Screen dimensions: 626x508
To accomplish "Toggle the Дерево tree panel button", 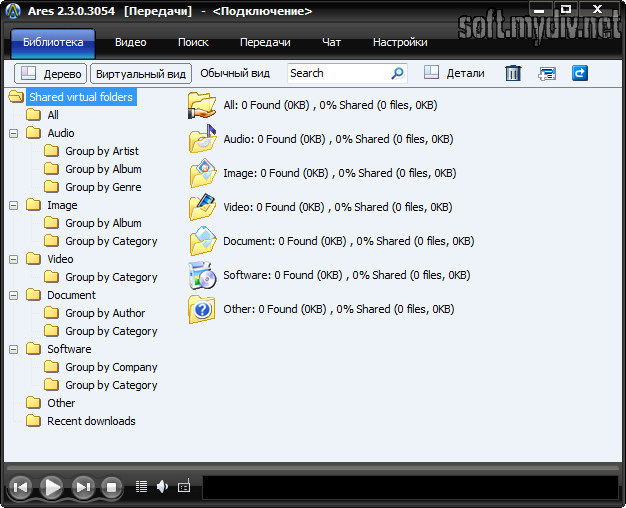I will pos(51,73).
